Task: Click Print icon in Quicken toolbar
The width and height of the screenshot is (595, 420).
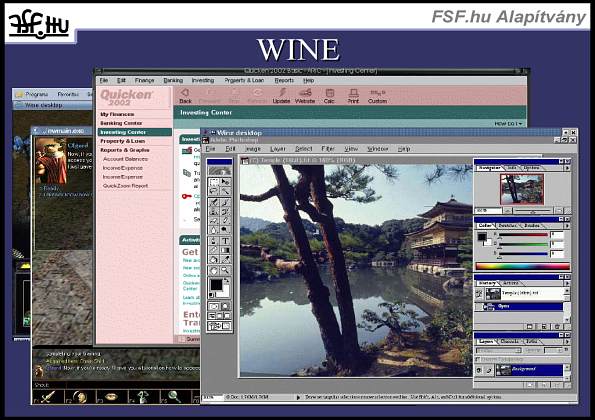Action: pos(353,96)
